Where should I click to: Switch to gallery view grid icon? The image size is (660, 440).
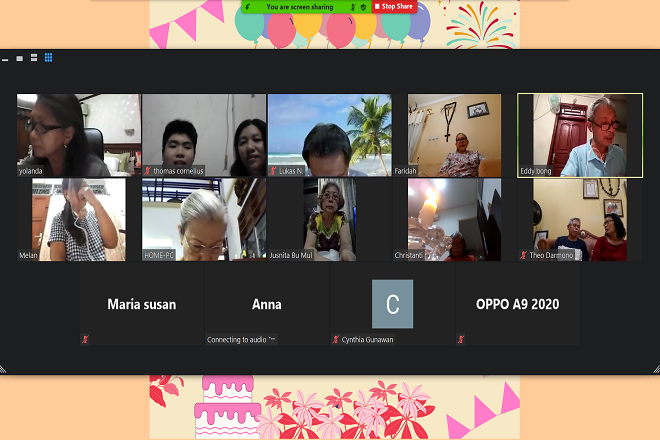click(x=48, y=57)
